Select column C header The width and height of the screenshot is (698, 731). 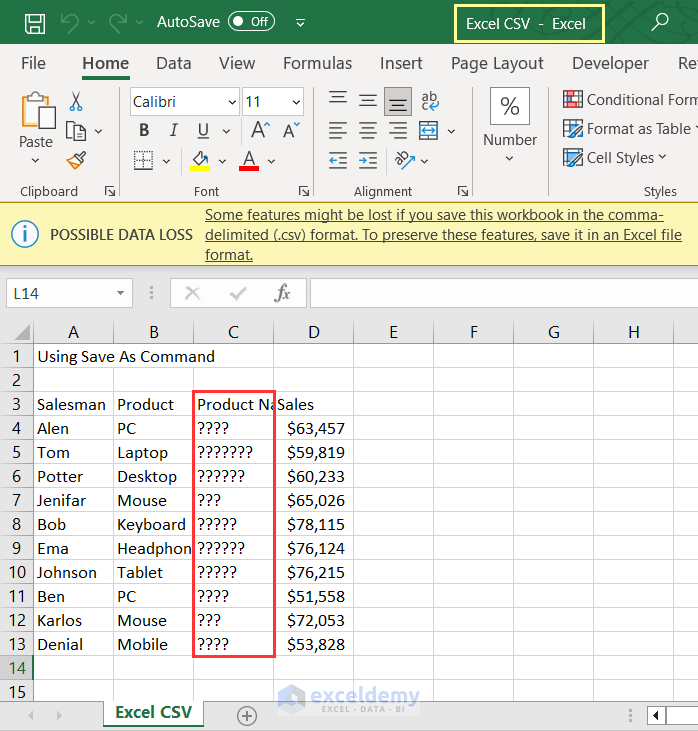coord(233,332)
